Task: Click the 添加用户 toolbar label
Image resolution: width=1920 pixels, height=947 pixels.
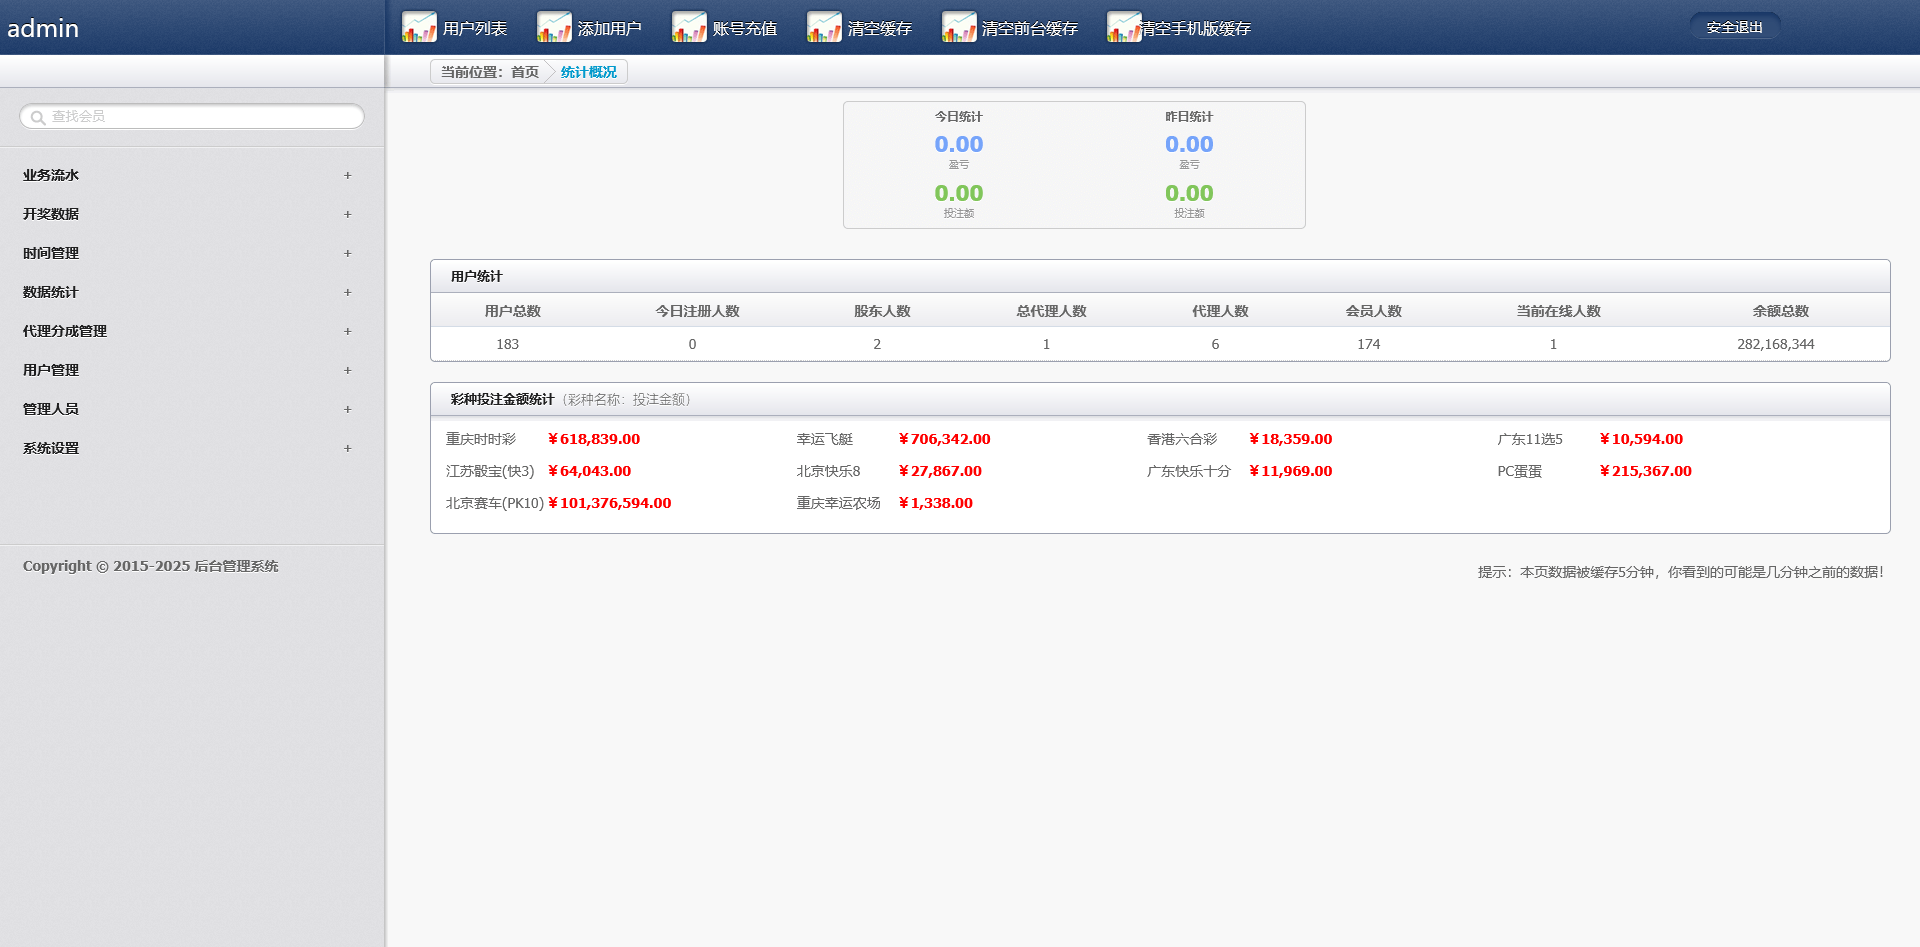Action: (x=609, y=29)
